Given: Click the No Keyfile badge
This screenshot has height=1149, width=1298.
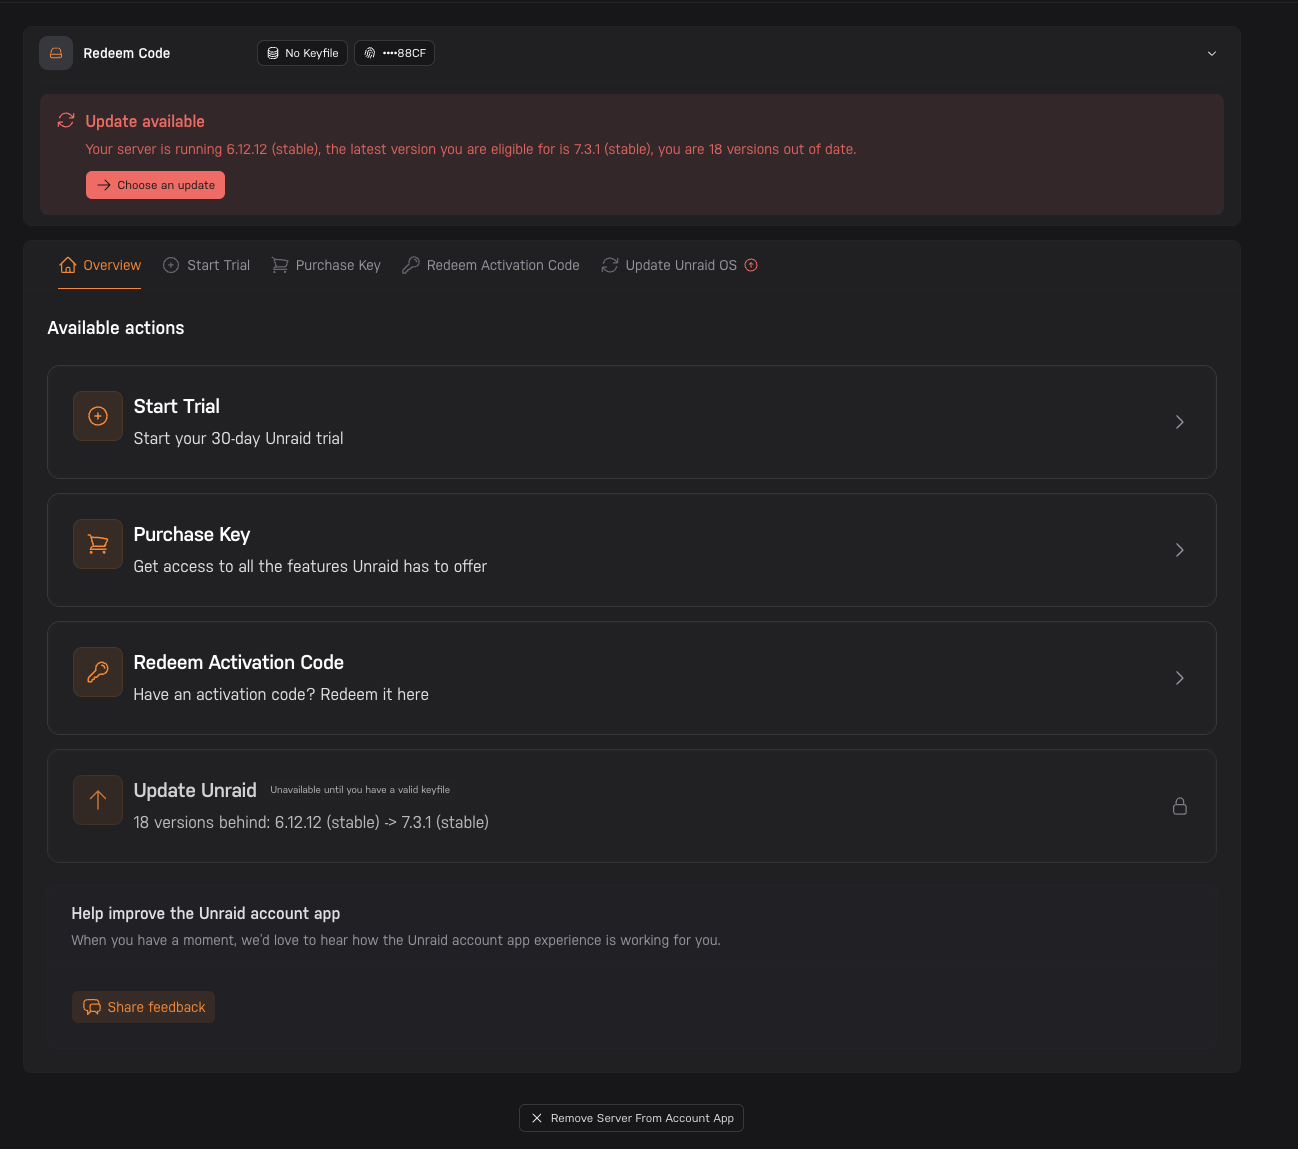Looking at the screenshot, I should click(302, 53).
